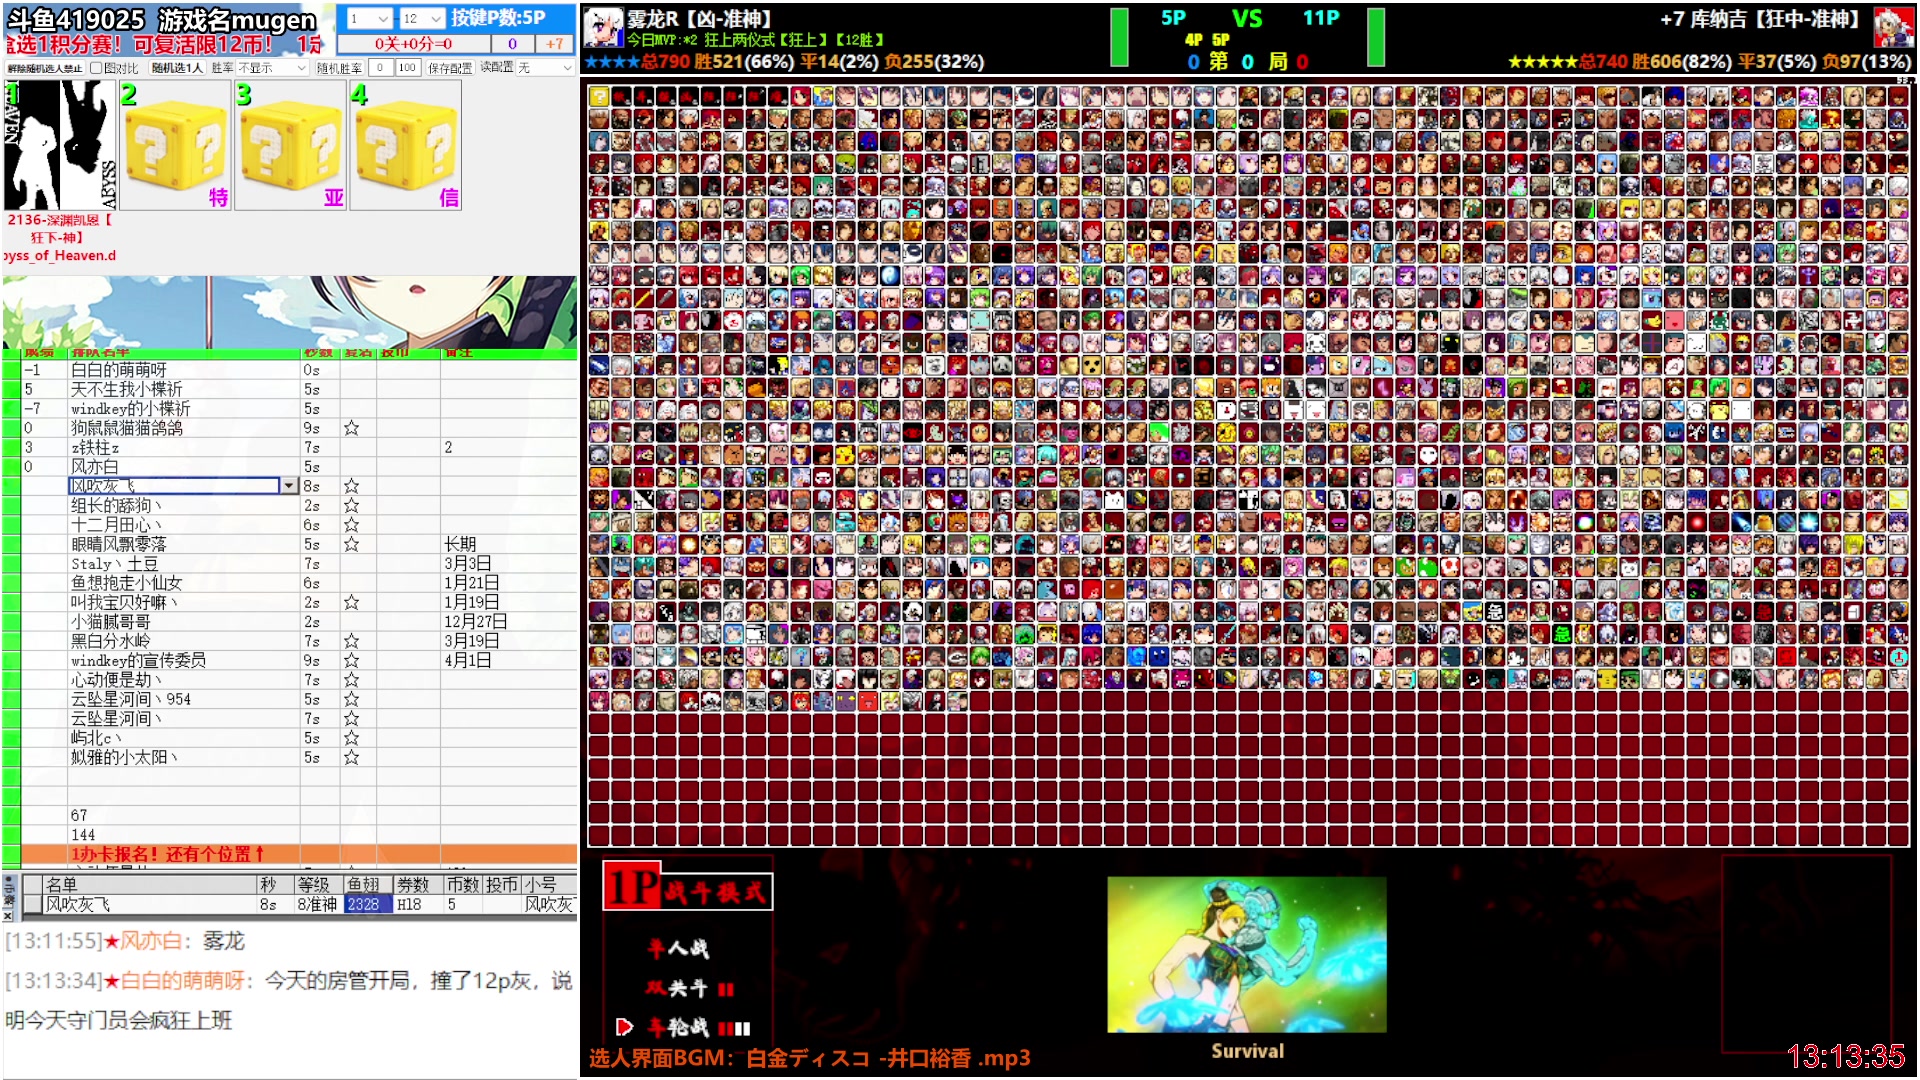
Task: Click the yellow random-select icon in roster grid
Action: [599, 96]
